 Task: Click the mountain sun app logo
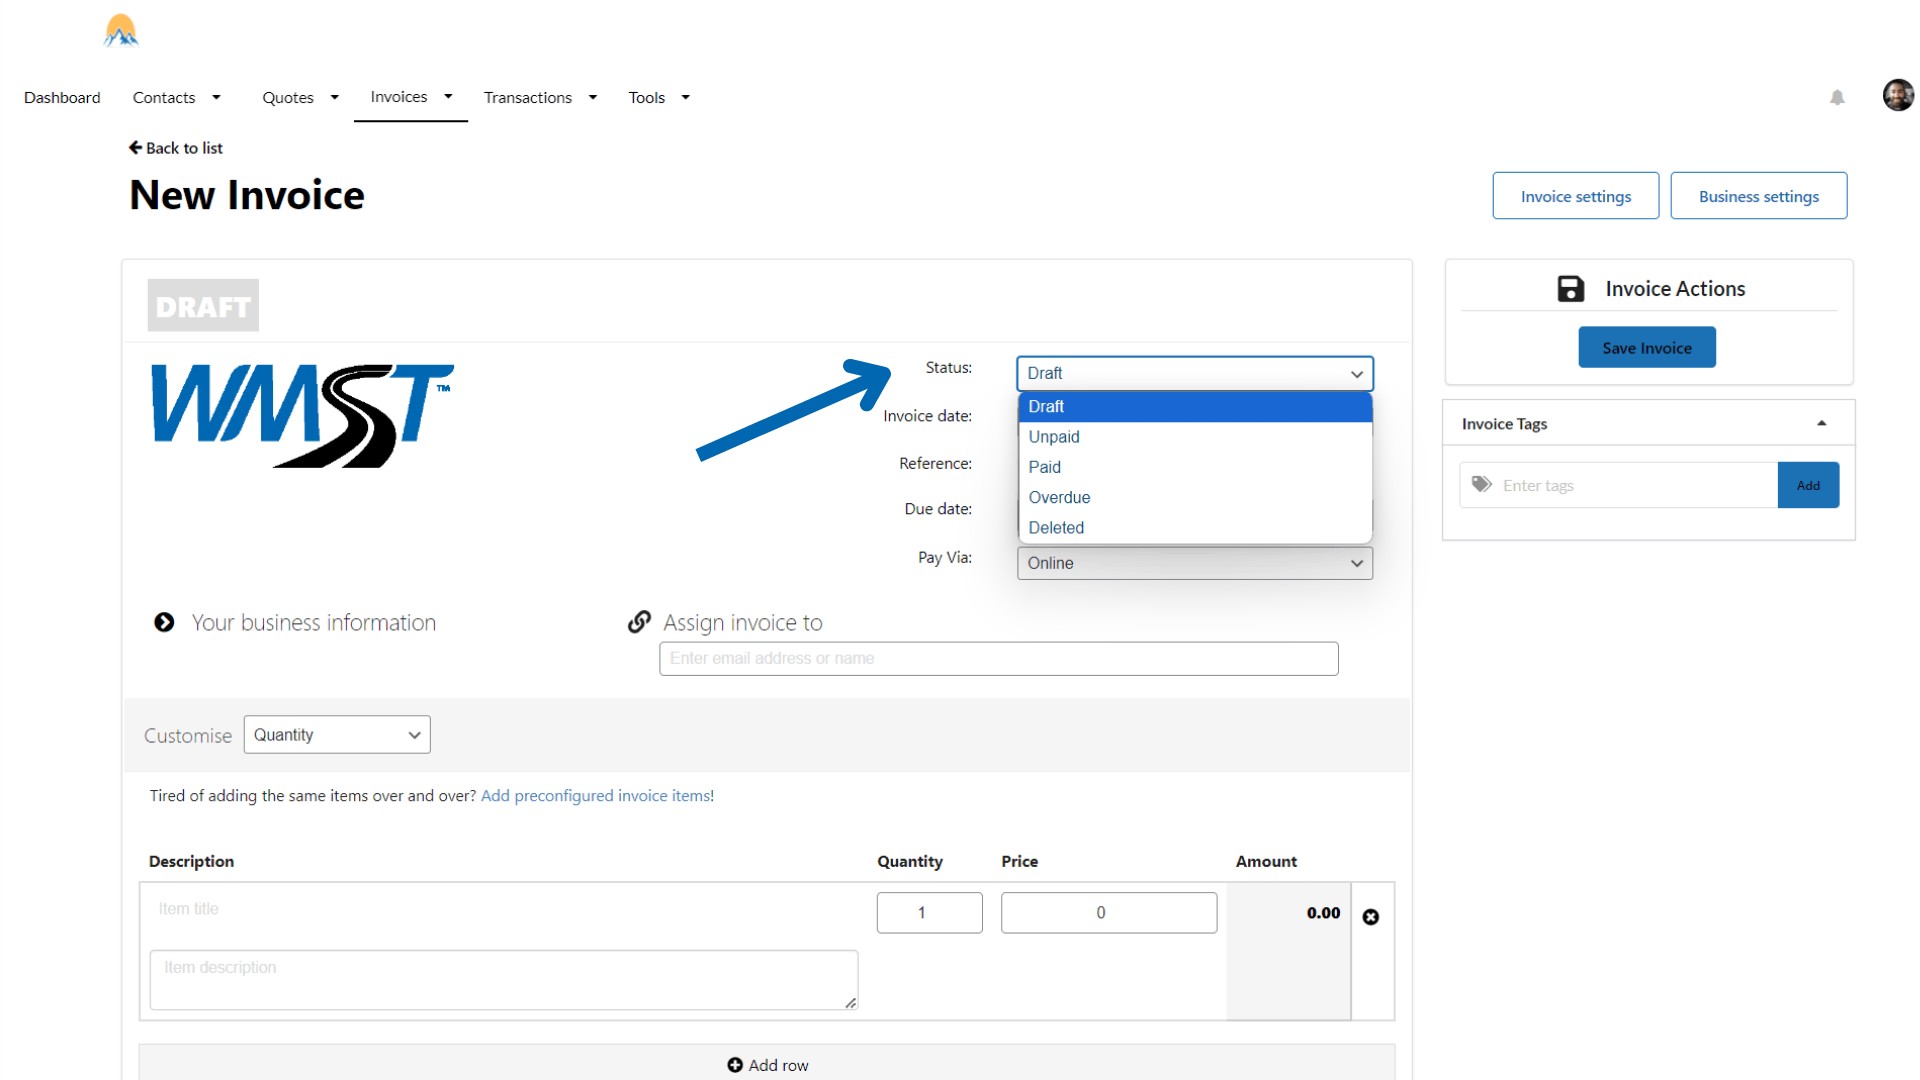(121, 31)
